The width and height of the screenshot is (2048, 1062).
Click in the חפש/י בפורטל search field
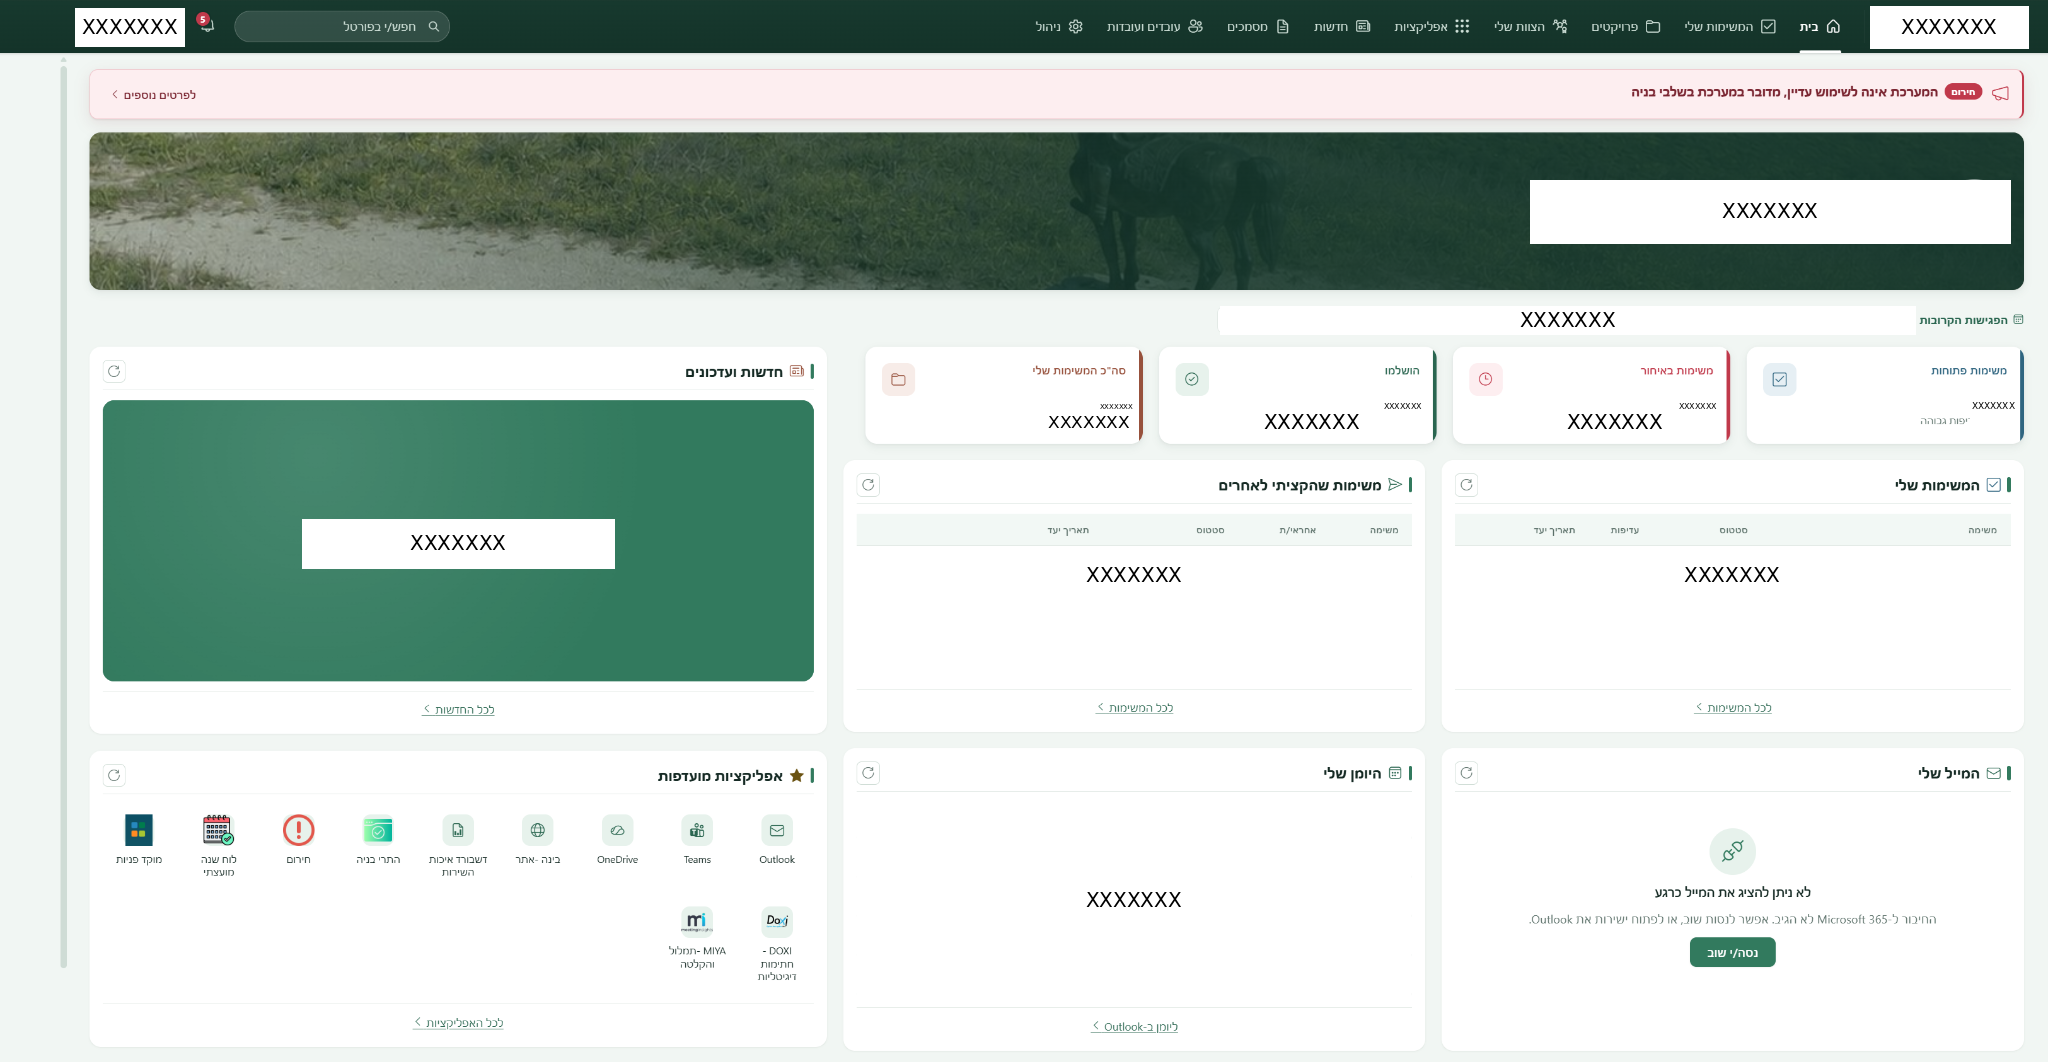pyautogui.click(x=342, y=26)
